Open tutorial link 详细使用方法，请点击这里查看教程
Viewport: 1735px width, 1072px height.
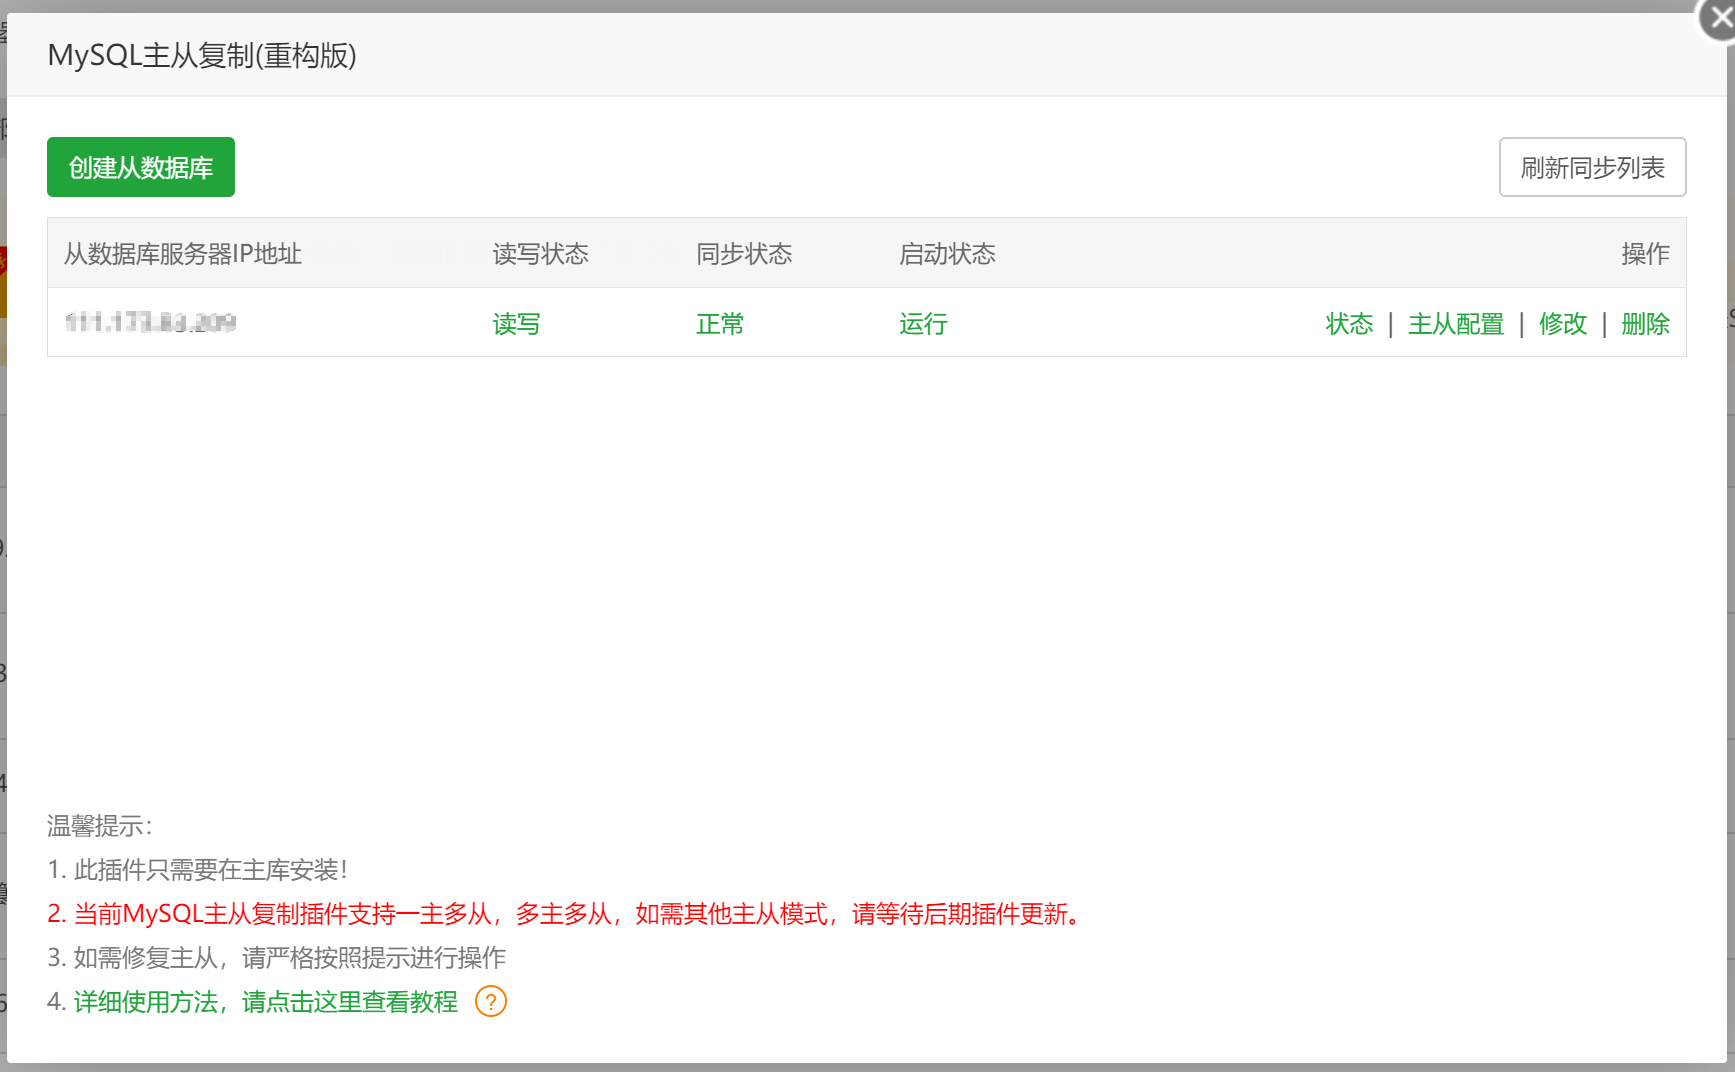tap(265, 1002)
